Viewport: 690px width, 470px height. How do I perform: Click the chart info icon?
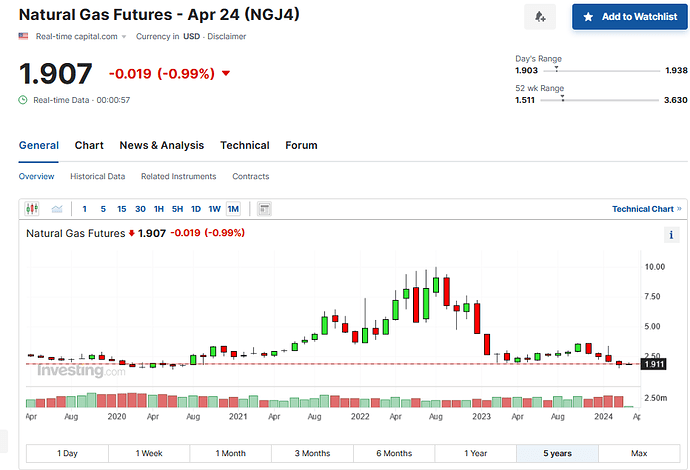click(x=671, y=235)
